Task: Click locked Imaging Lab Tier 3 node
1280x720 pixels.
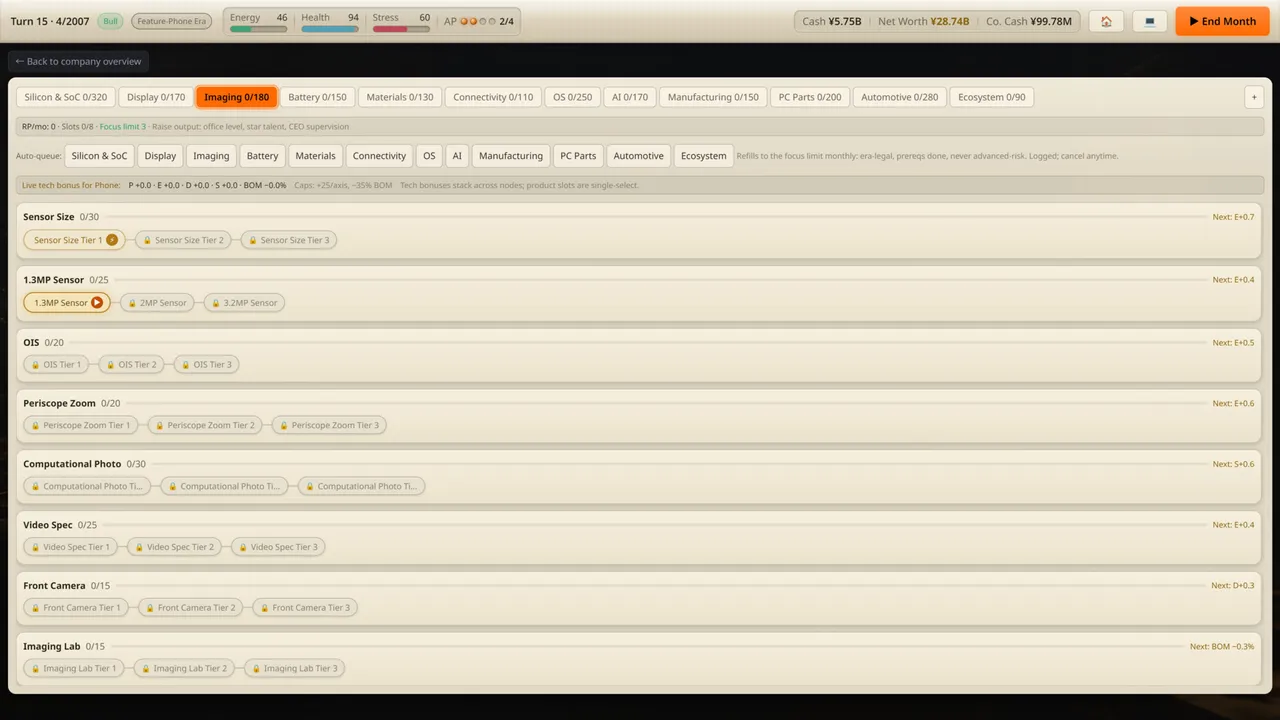Action: pos(294,669)
